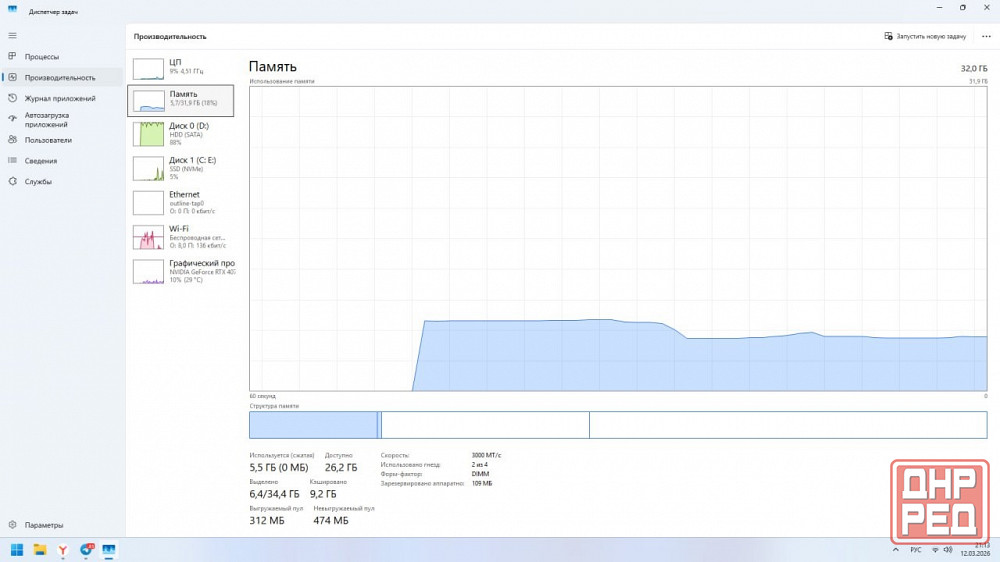Image resolution: width=1000 pixels, height=562 pixels.
Task: Click the Сведения details icon
Action: point(12,161)
